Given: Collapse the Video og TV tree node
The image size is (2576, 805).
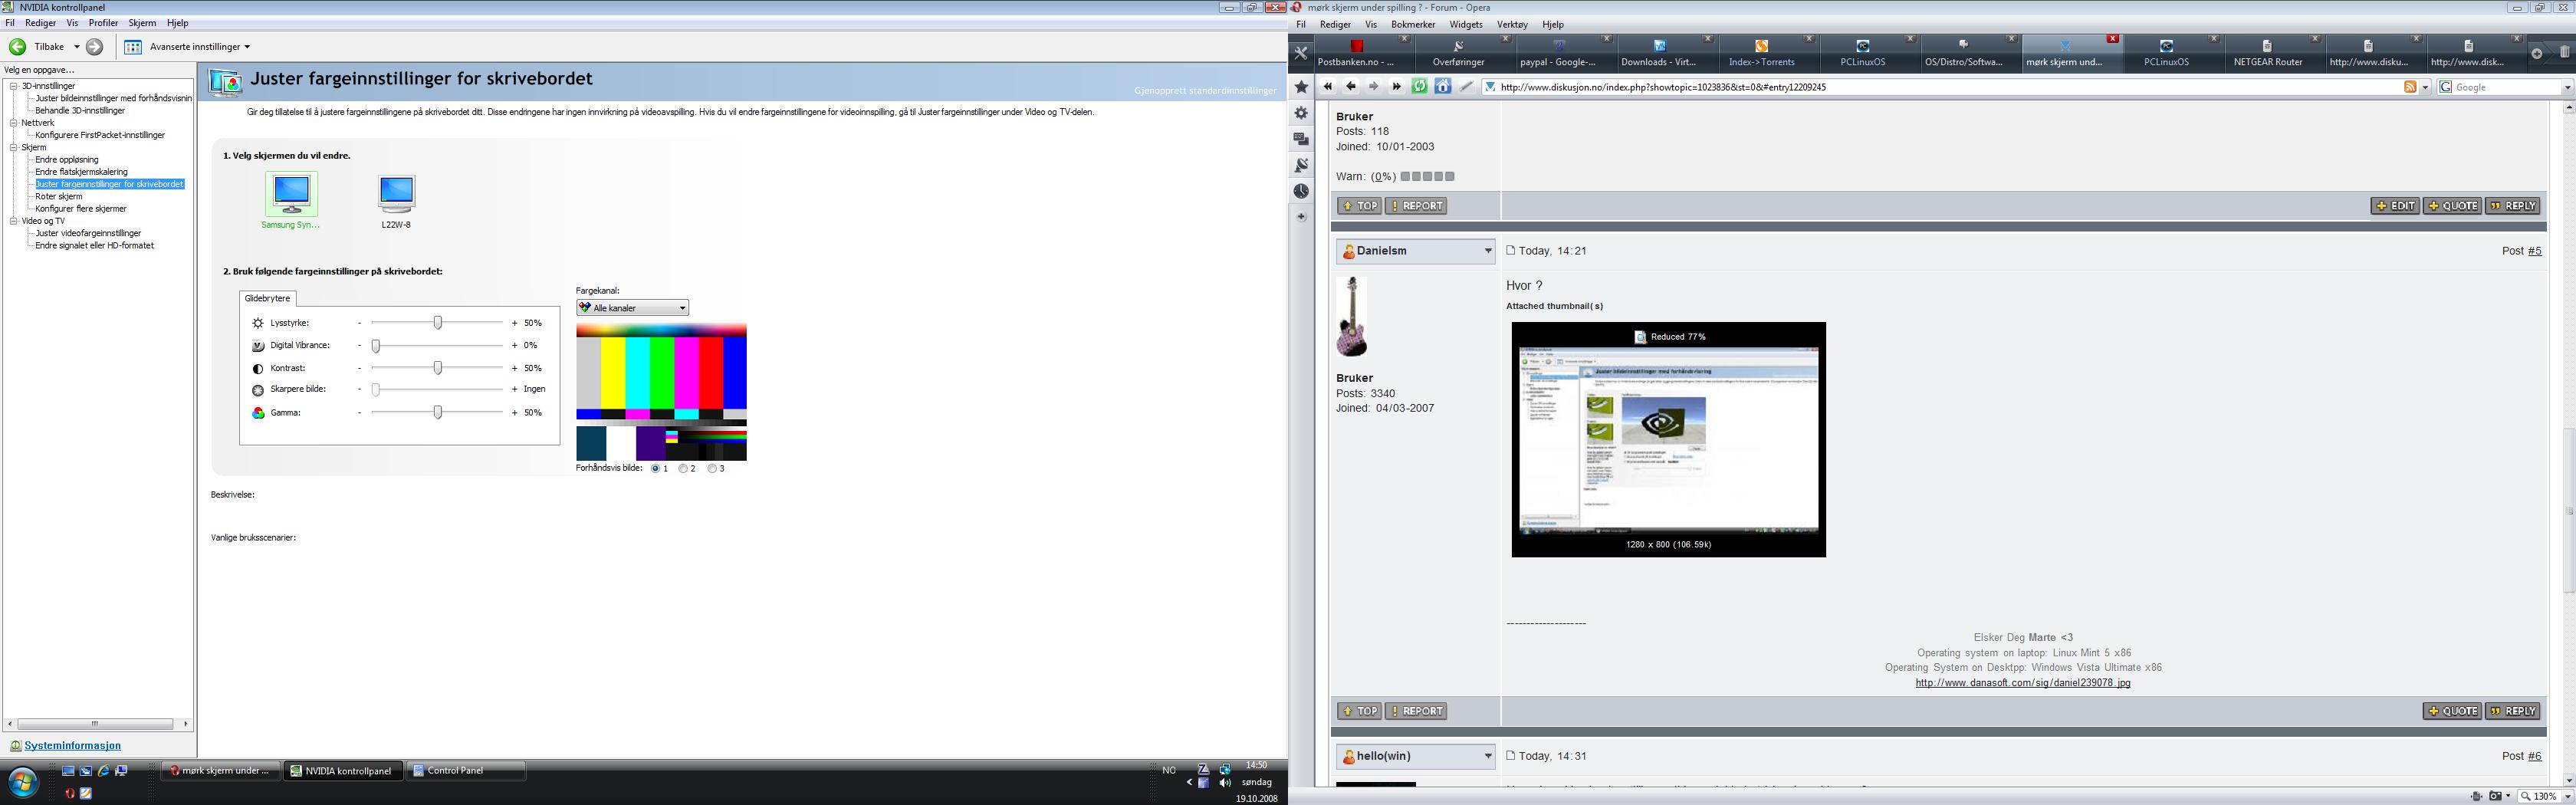Looking at the screenshot, I should [x=14, y=221].
